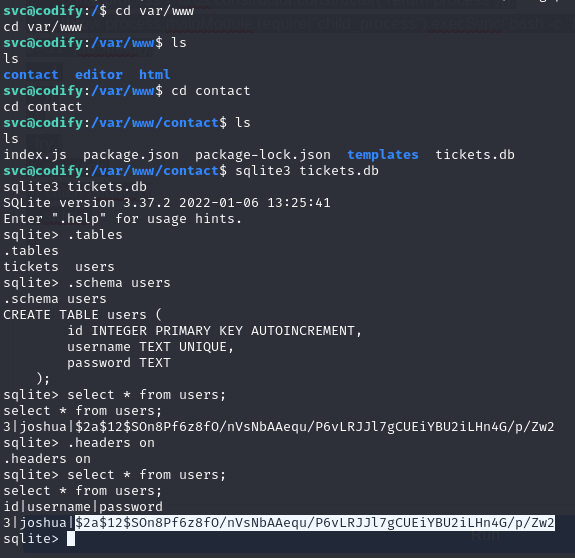Click the 'sqlite> .headers on' command line
The height and width of the screenshot is (558, 575).
click(79, 443)
